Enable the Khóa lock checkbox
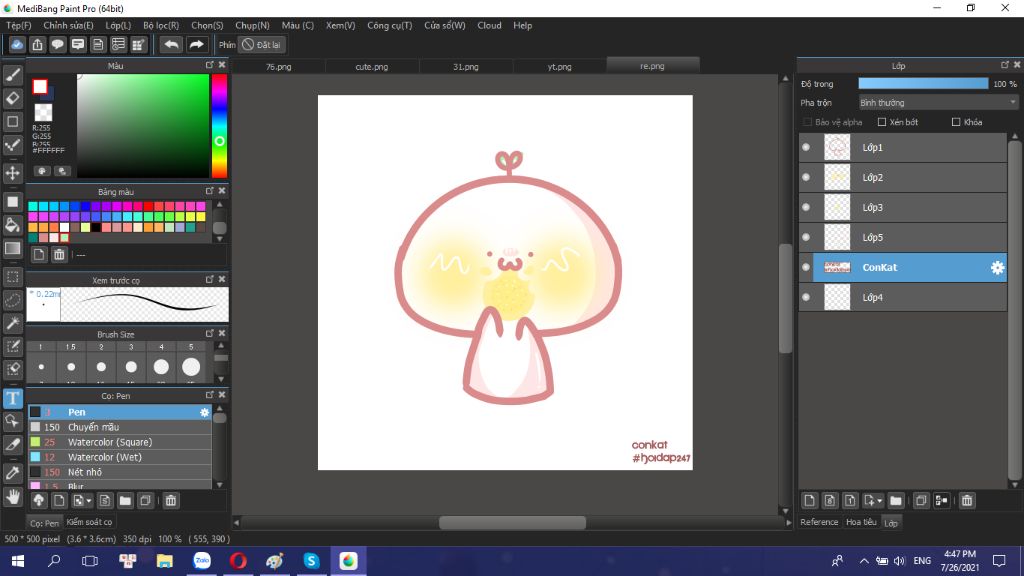1024x576 pixels. (x=956, y=122)
